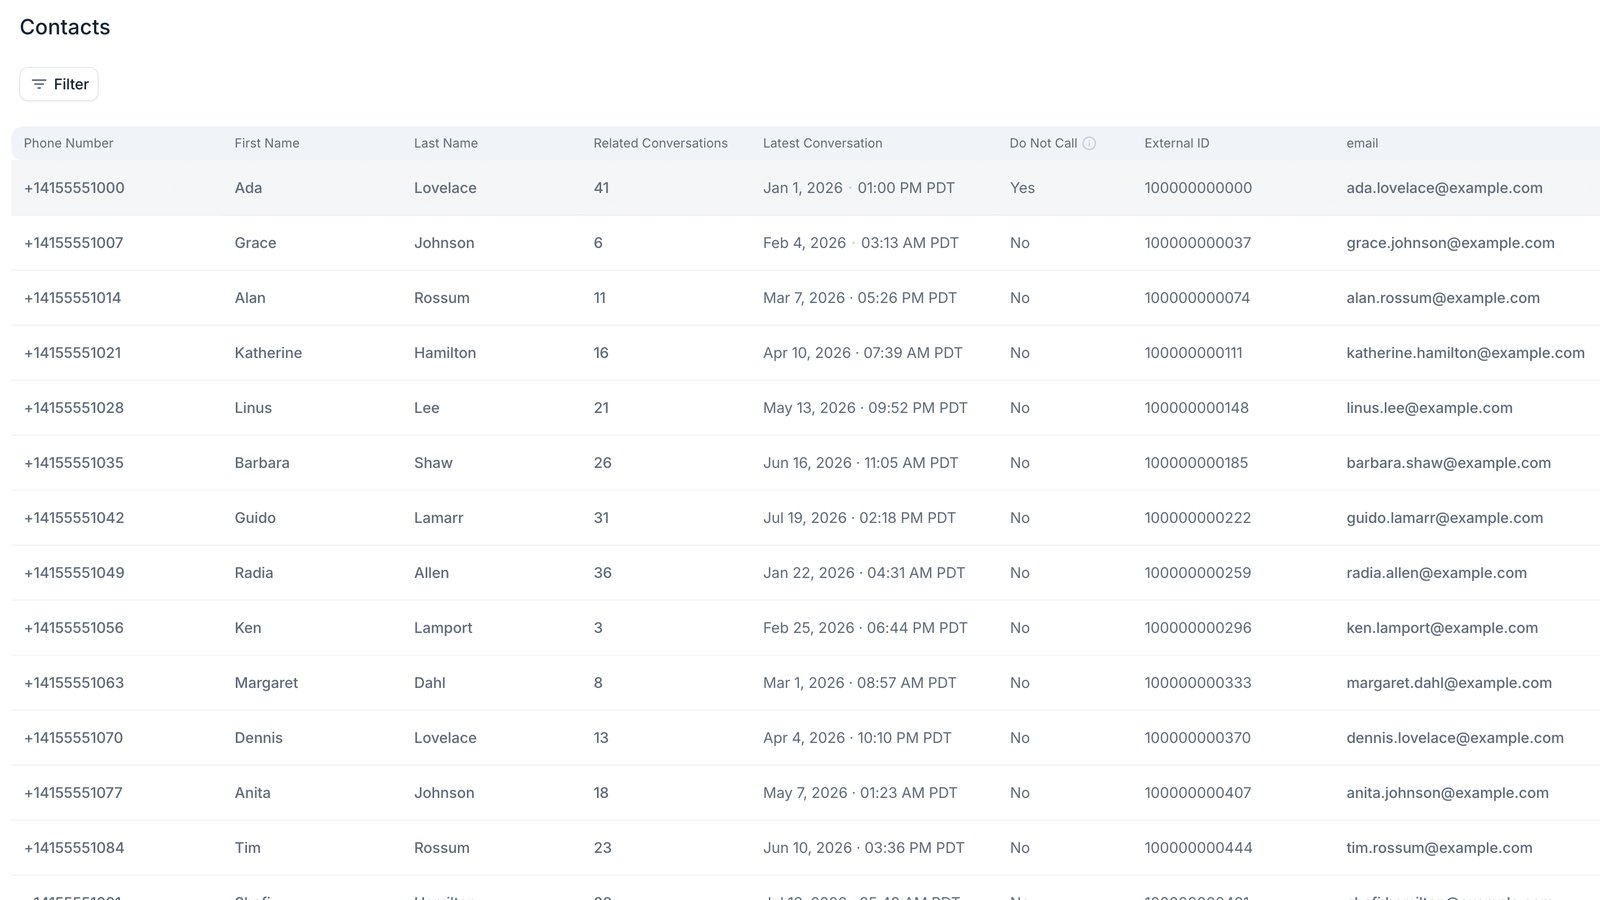Click the first name Margaret
Viewport: 1600px width, 900px height.
266,683
